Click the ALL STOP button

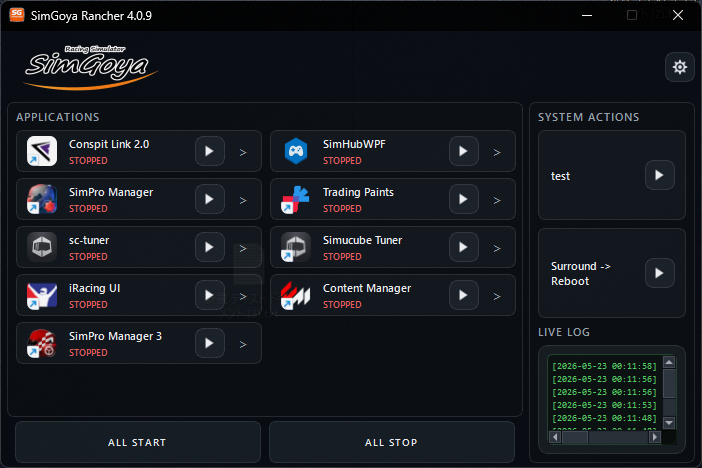(x=392, y=442)
